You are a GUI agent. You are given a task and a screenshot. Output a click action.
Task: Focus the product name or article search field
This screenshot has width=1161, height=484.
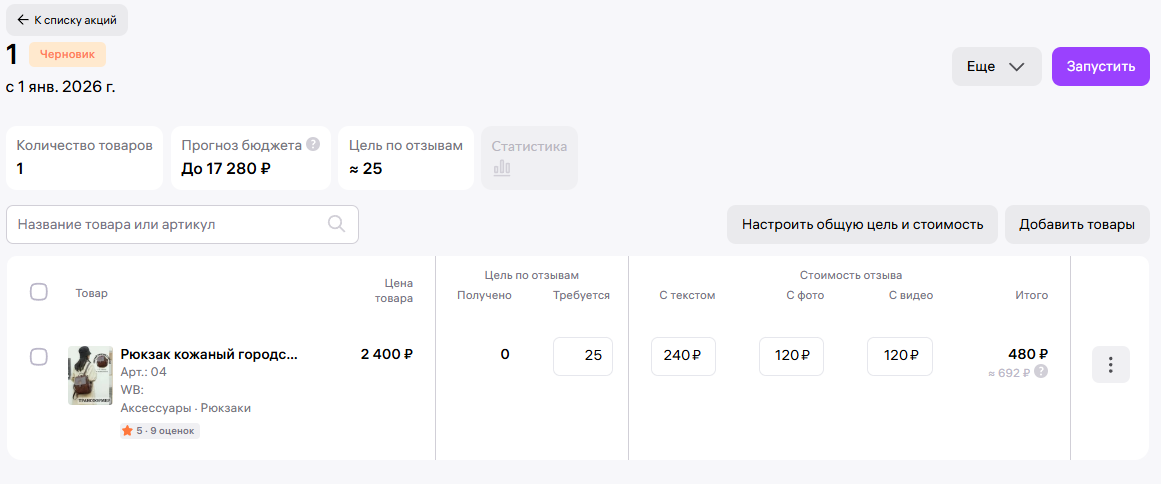click(x=170, y=225)
